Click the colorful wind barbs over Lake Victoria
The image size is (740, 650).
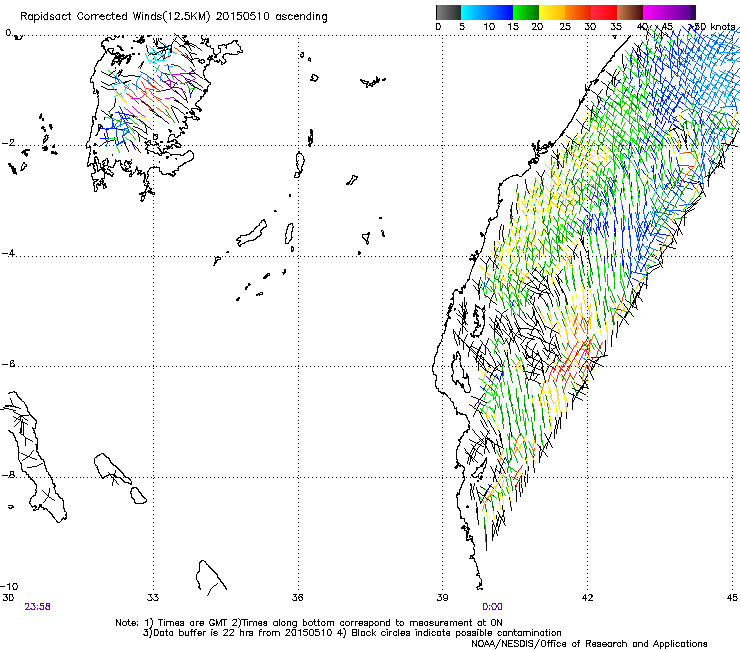151,94
